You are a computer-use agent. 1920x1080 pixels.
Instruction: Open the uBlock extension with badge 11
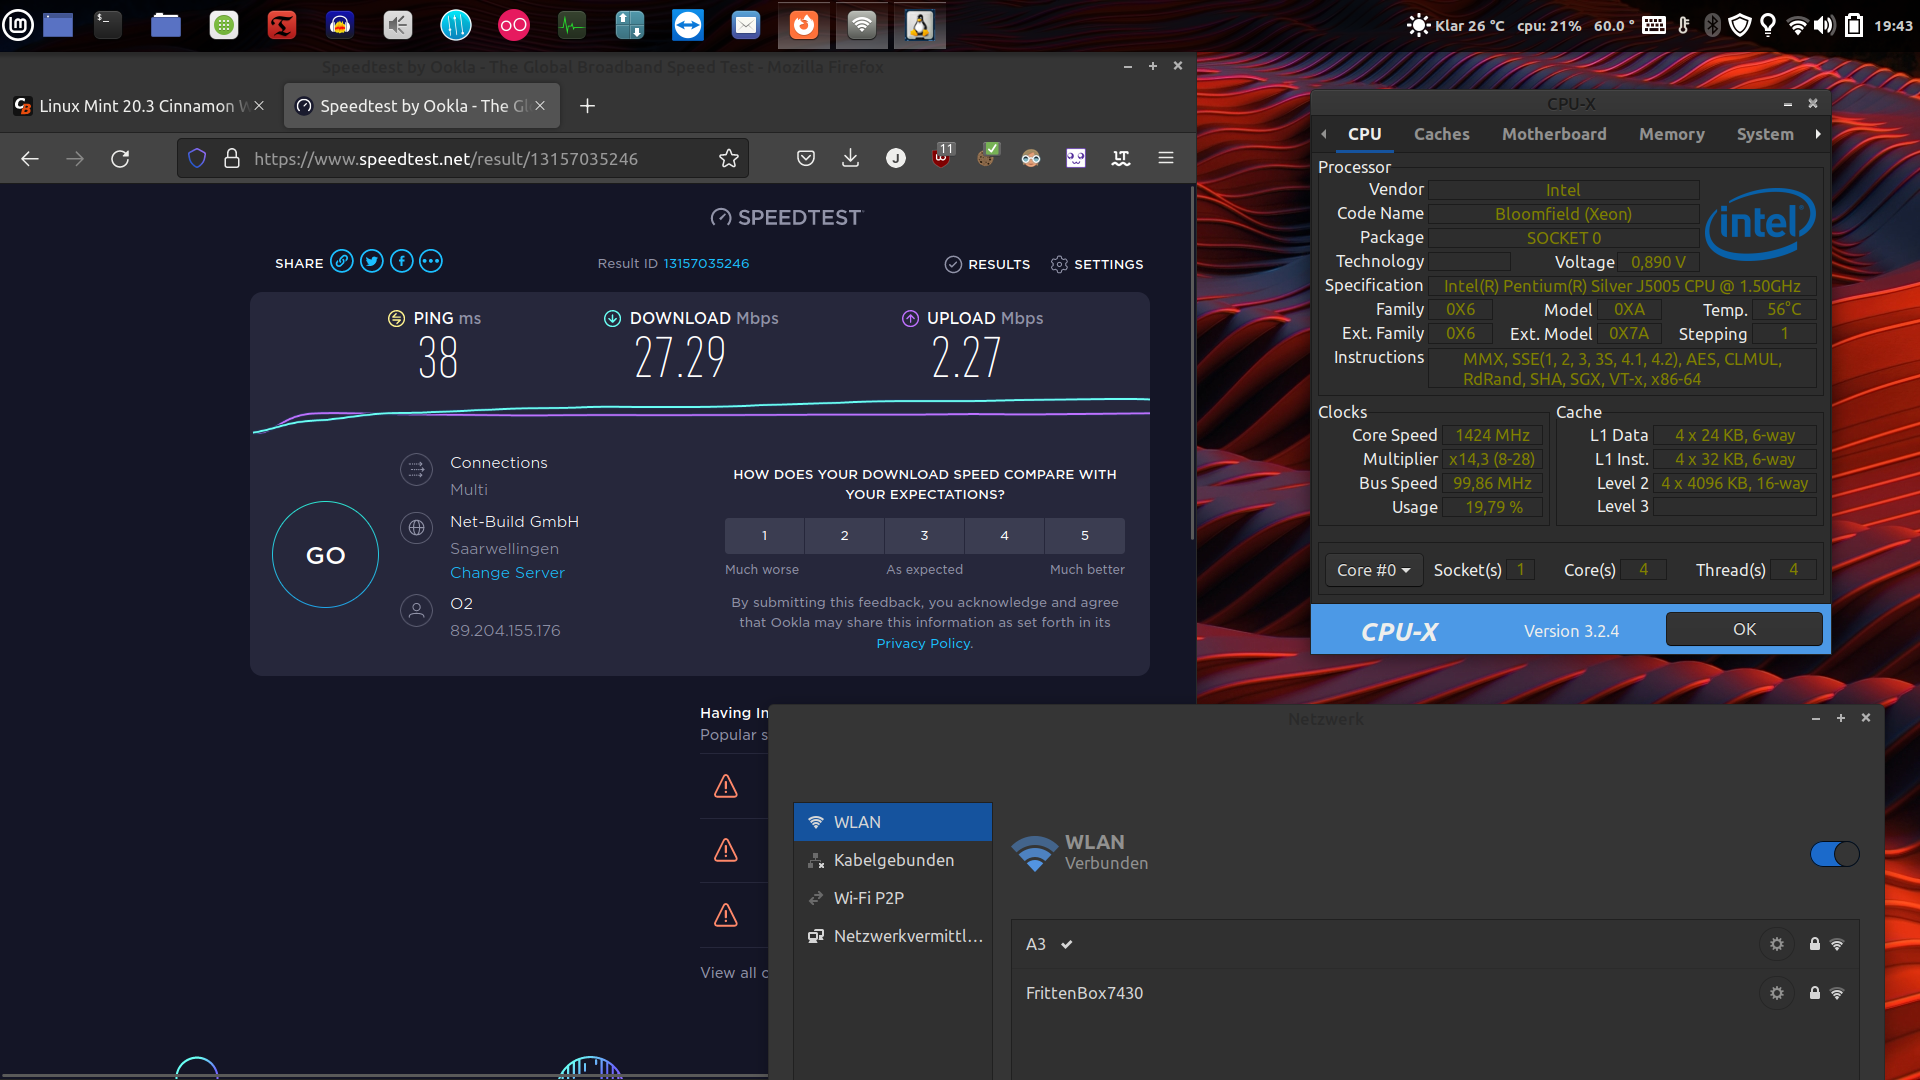[942, 156]
